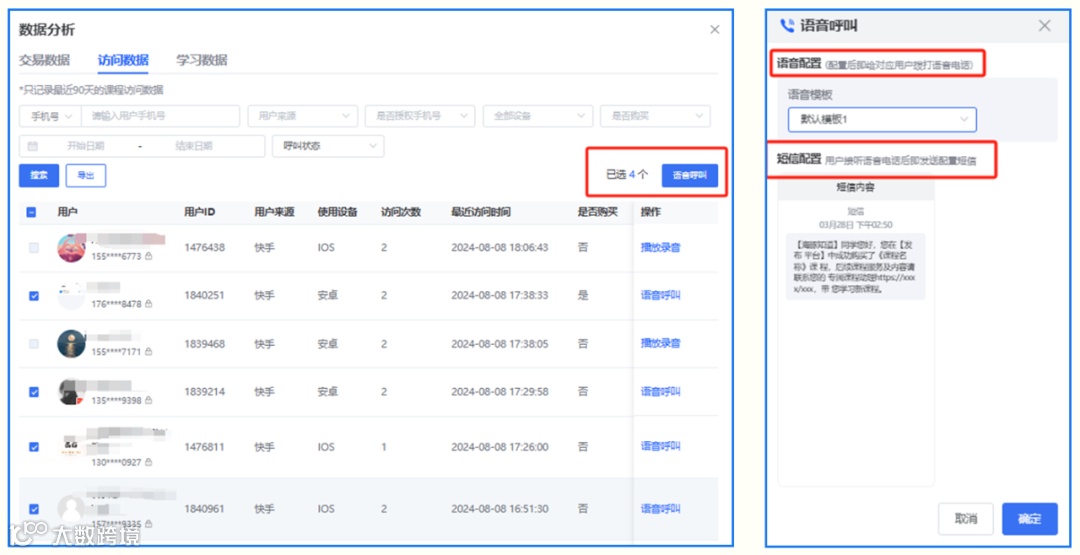Toggle the select-all checkbox in table header

(x=32, y=212)
